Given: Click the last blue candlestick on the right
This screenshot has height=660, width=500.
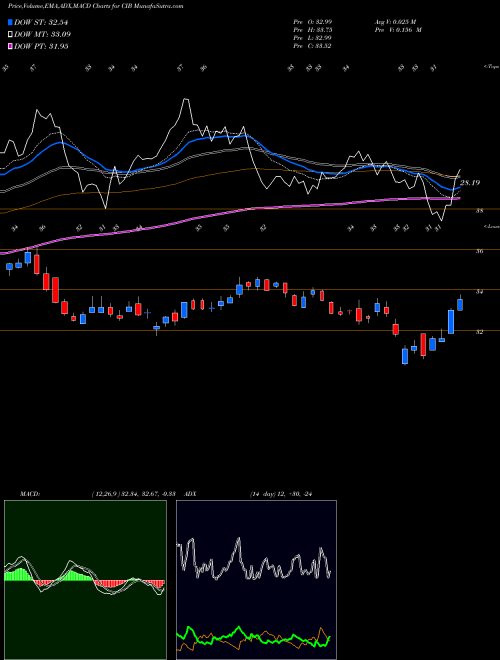Looking at the screenshot, I should point(460,304).
